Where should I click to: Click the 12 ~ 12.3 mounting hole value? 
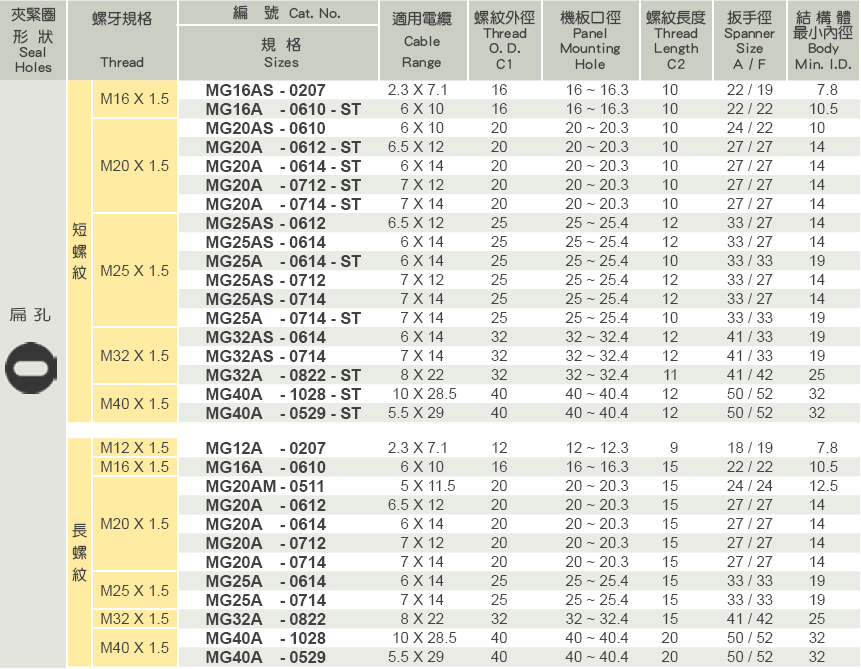click(597, 448)
